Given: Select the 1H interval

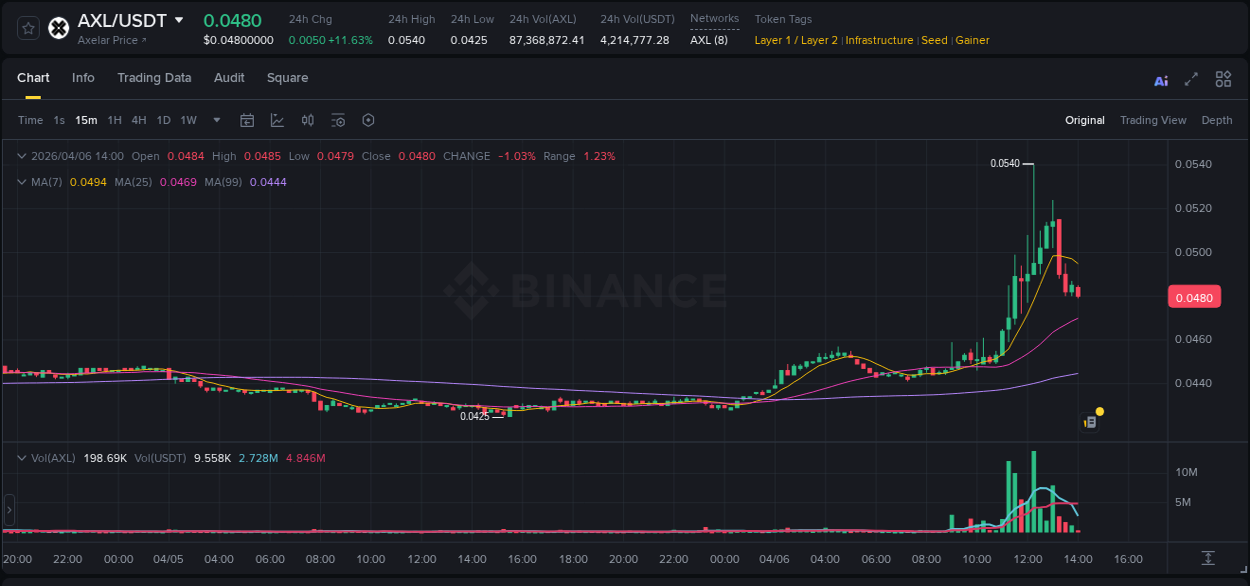Looking at the screenshot, I should pyautogui.click(x=114, y=120).
